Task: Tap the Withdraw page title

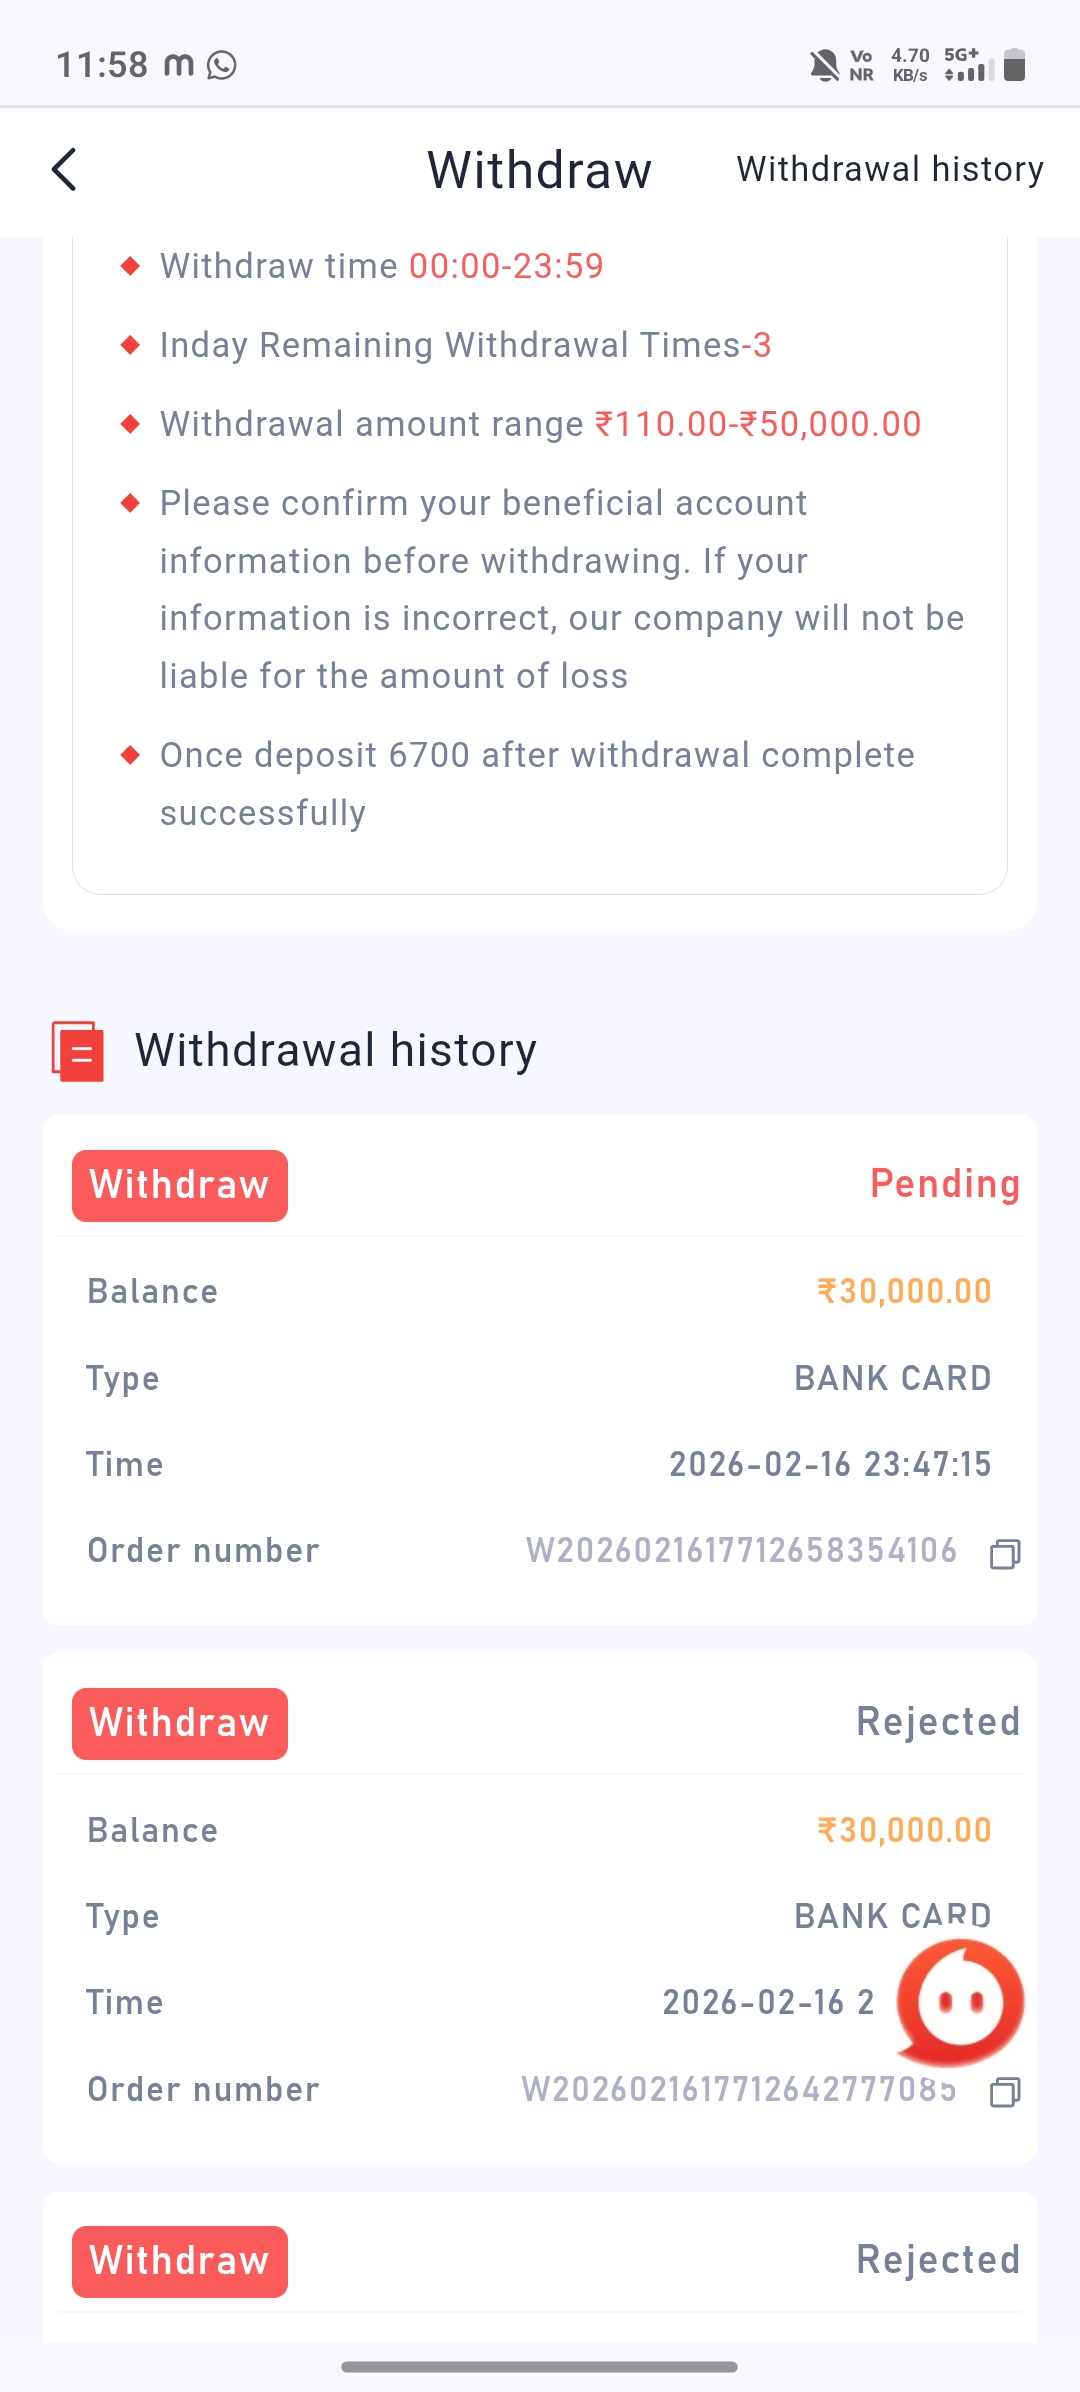Action: pyautogui.click(x=540, y=170)
